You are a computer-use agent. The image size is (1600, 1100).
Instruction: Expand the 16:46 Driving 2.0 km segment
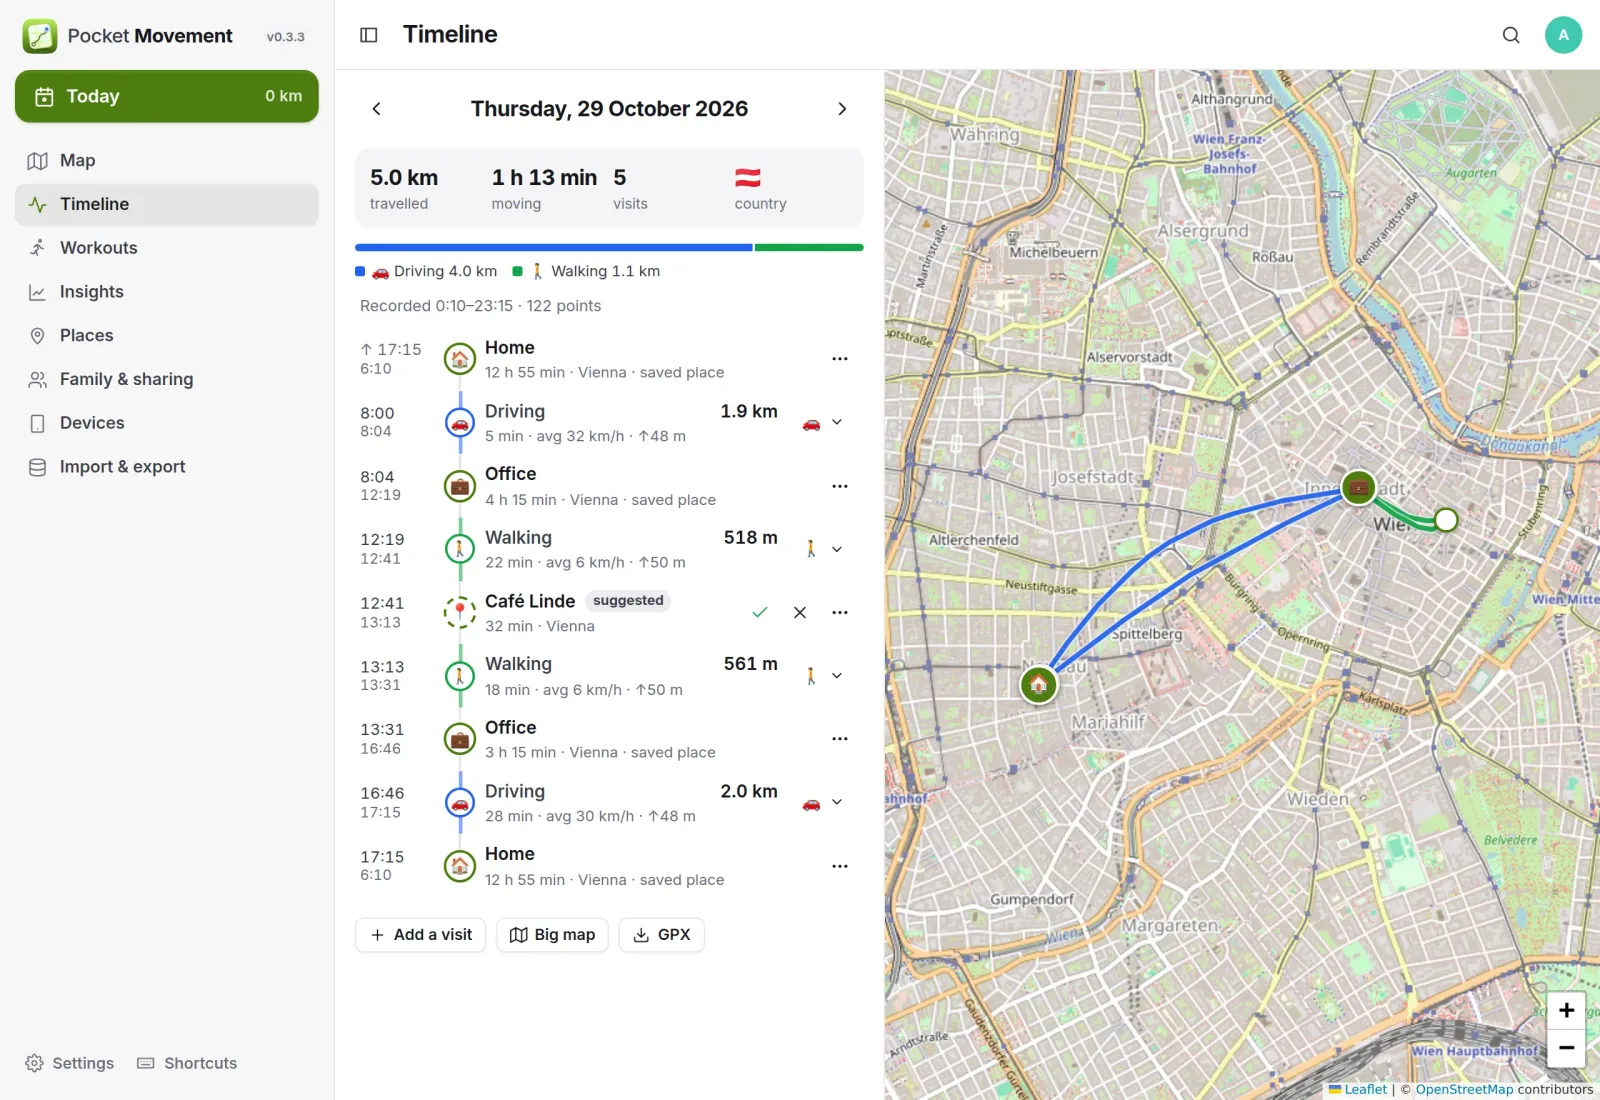coord(837,802)
